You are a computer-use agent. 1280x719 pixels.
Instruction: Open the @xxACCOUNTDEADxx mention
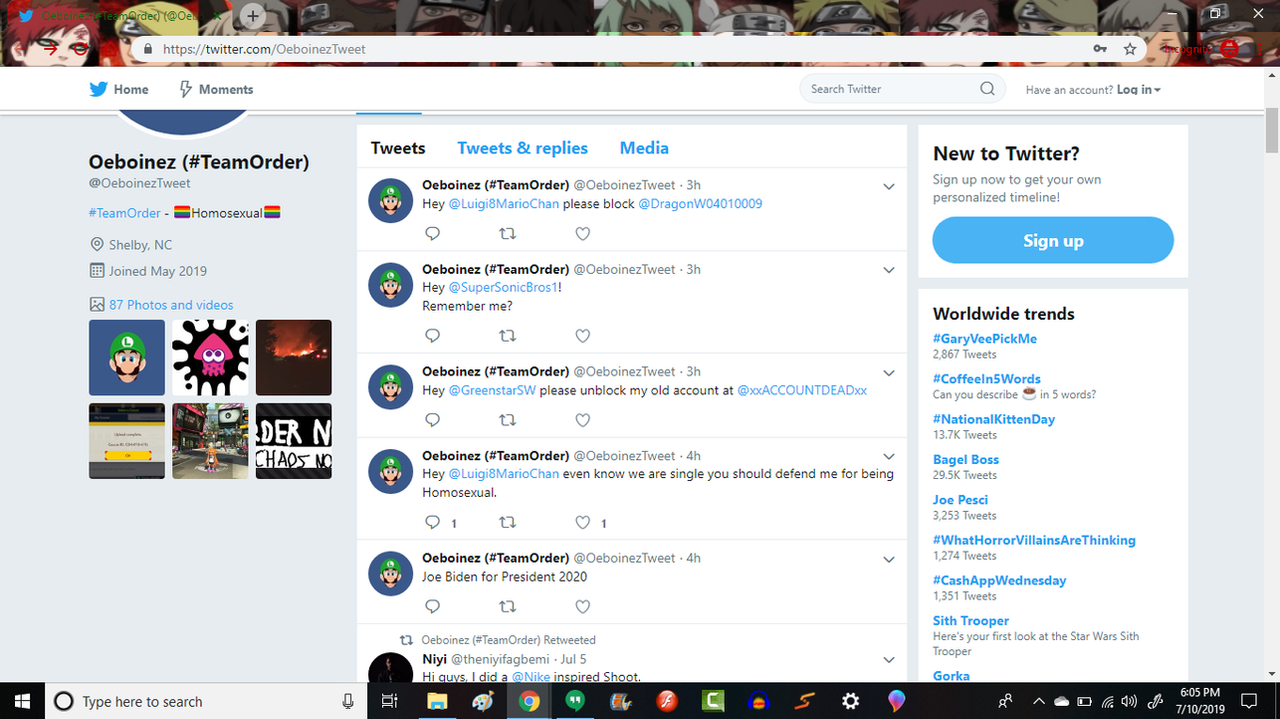[x=802, y=390]
